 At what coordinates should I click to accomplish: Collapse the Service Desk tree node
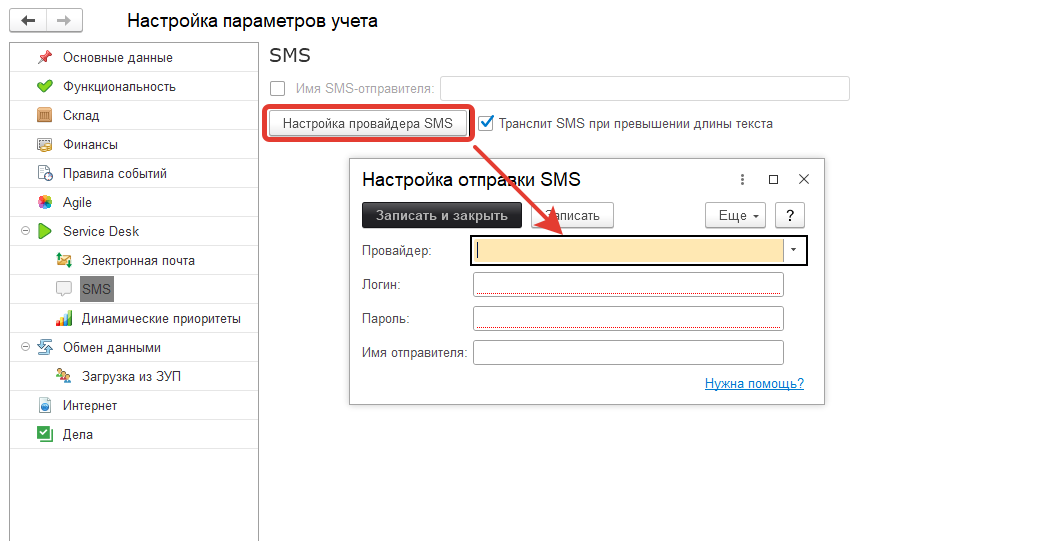tap(26, 231)
